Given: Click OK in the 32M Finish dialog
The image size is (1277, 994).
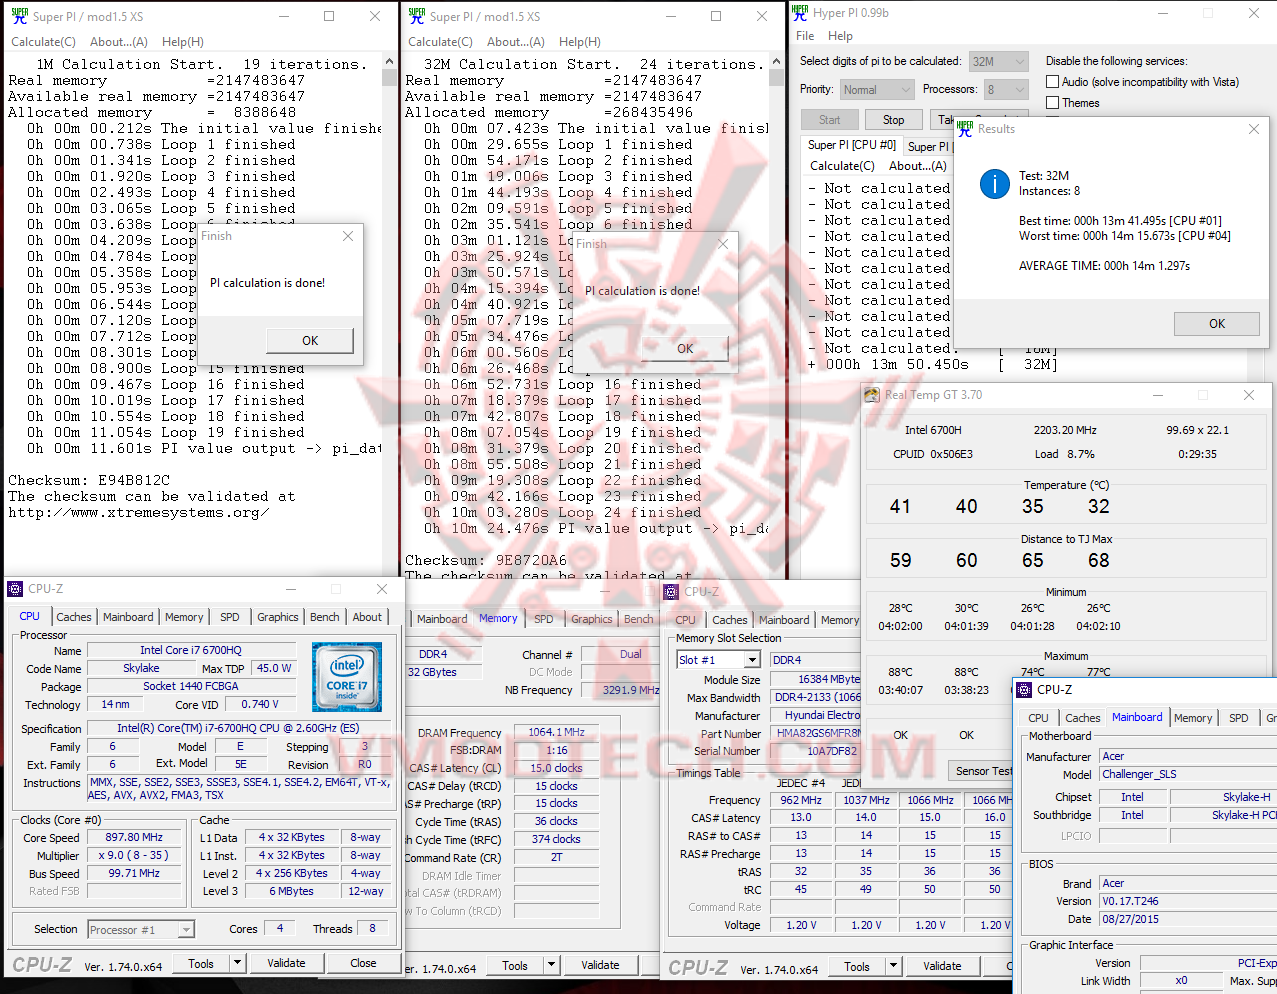Looking at the screenshot, I should [x=685, y=348].
